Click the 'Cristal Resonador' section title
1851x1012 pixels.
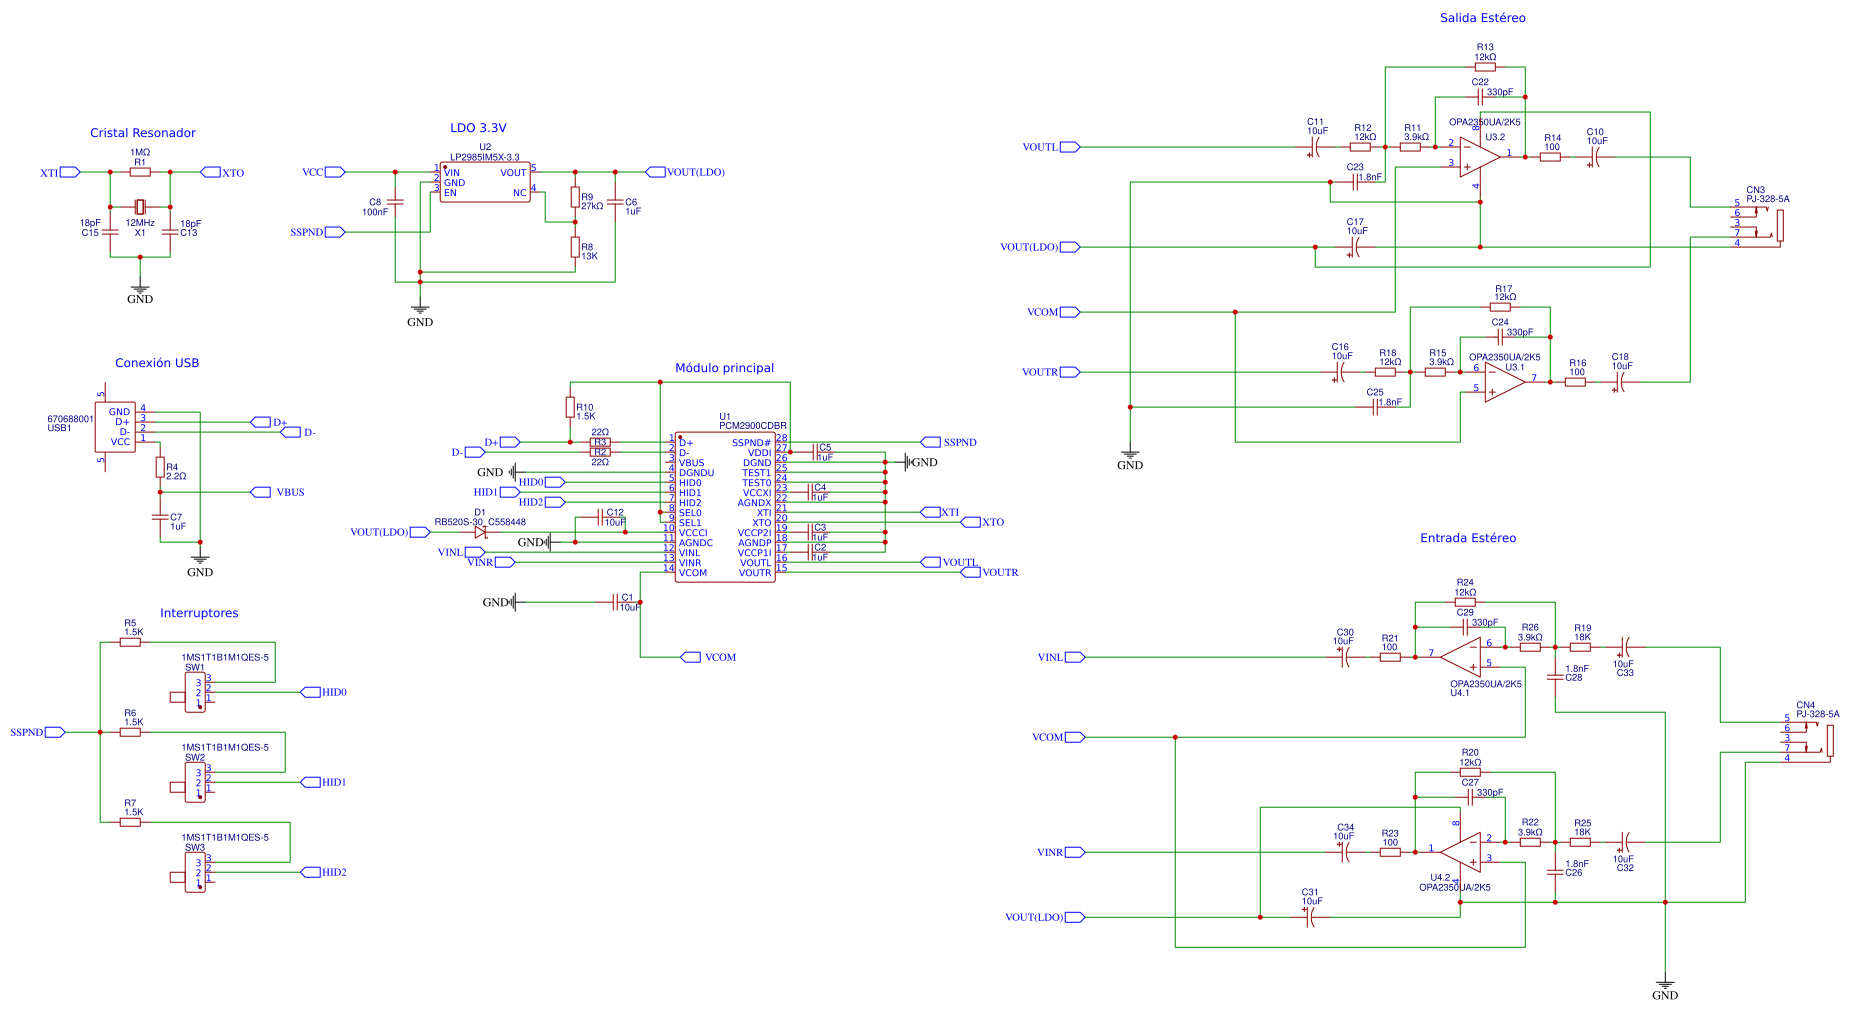pyautogui.click(x=143, y=133)
